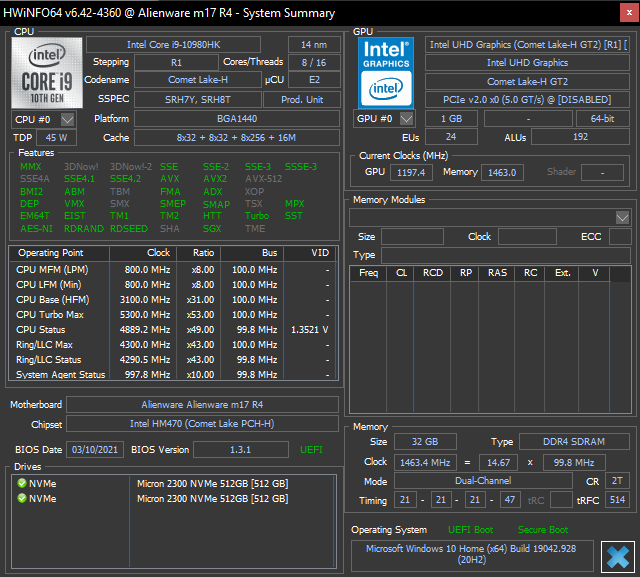Close the summary with the blue X button
Image resolution: width=640 pixels, height=577 pixels.
click(x=618, y=555)
